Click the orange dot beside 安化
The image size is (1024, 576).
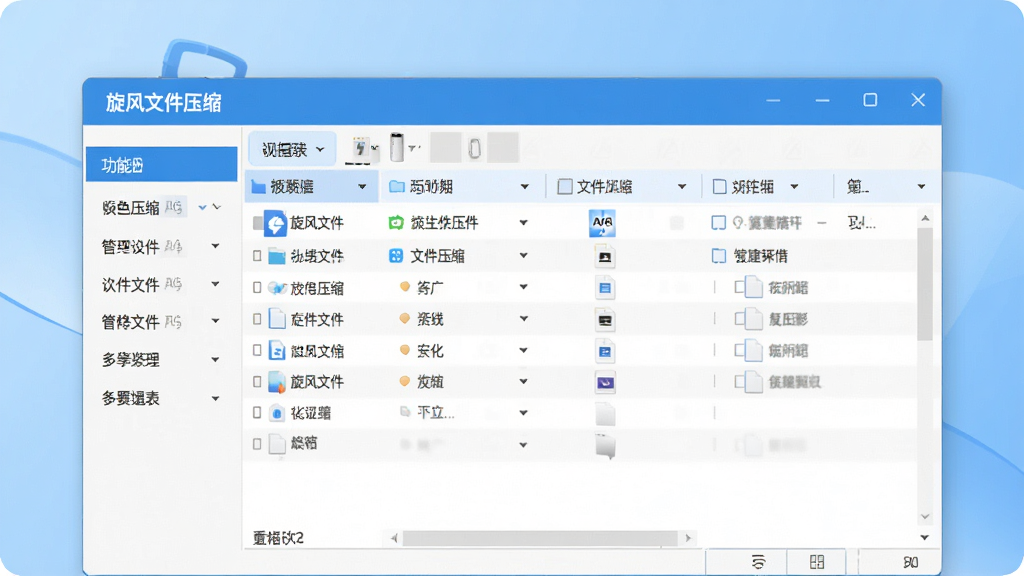405,350
